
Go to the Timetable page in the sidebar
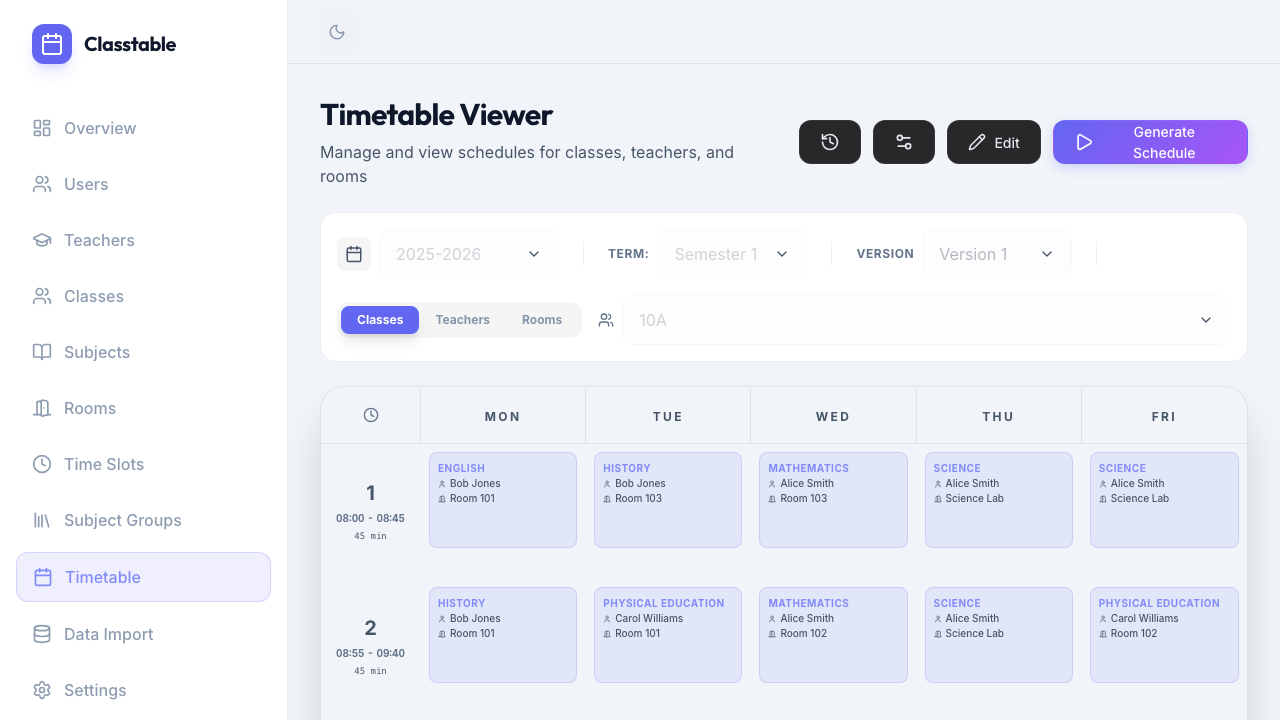coord(104,577)
